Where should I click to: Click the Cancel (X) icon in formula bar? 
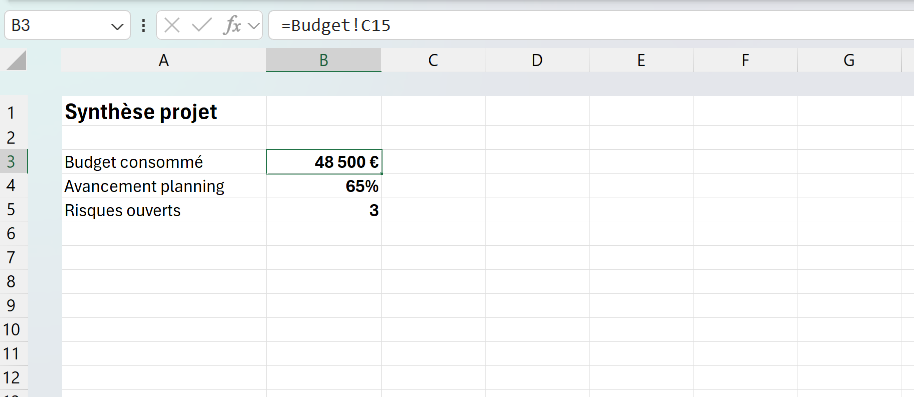click(x=171, y=25)
